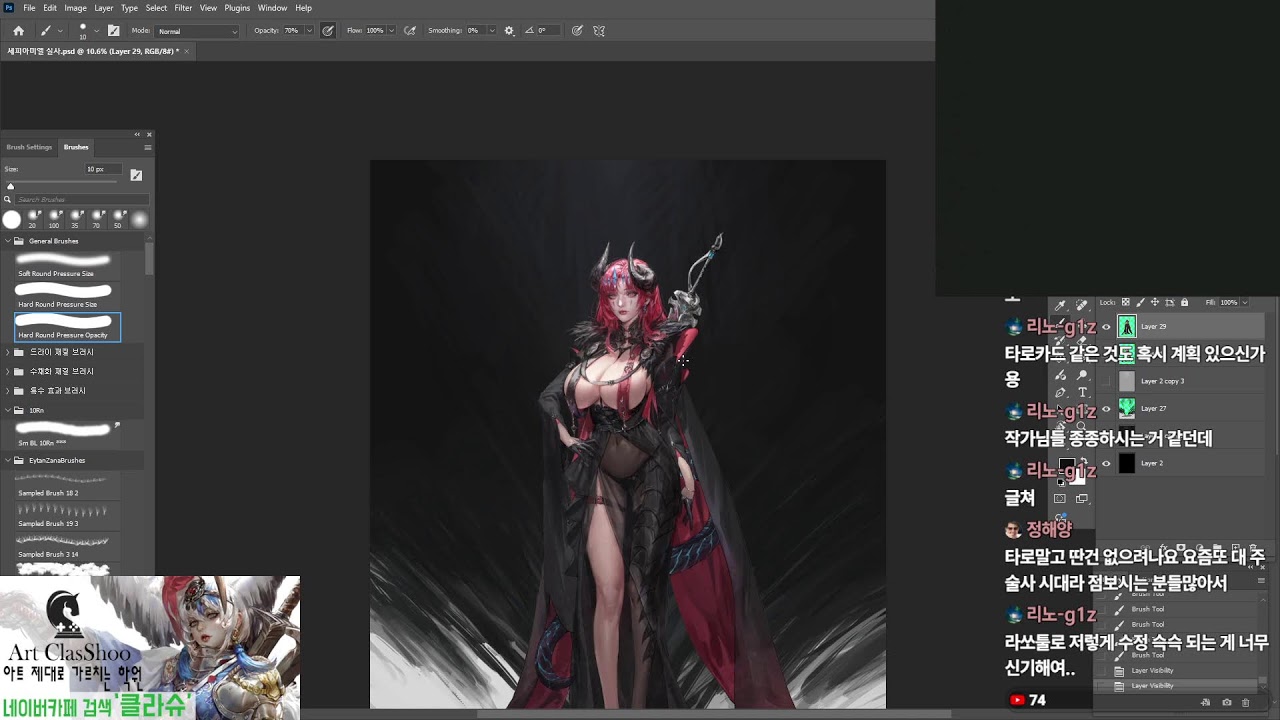Toggle the Brush Settings panel icon

click(x=113, y=31)
